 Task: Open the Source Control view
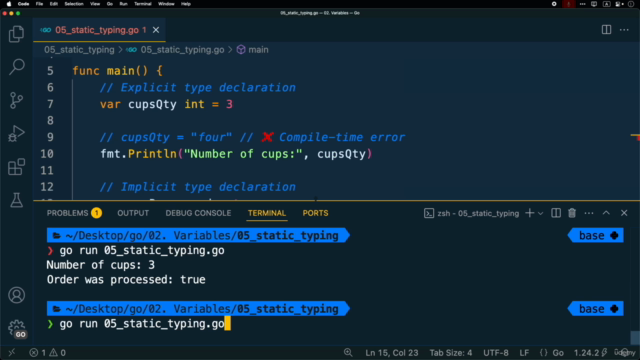tap(16, 100)
